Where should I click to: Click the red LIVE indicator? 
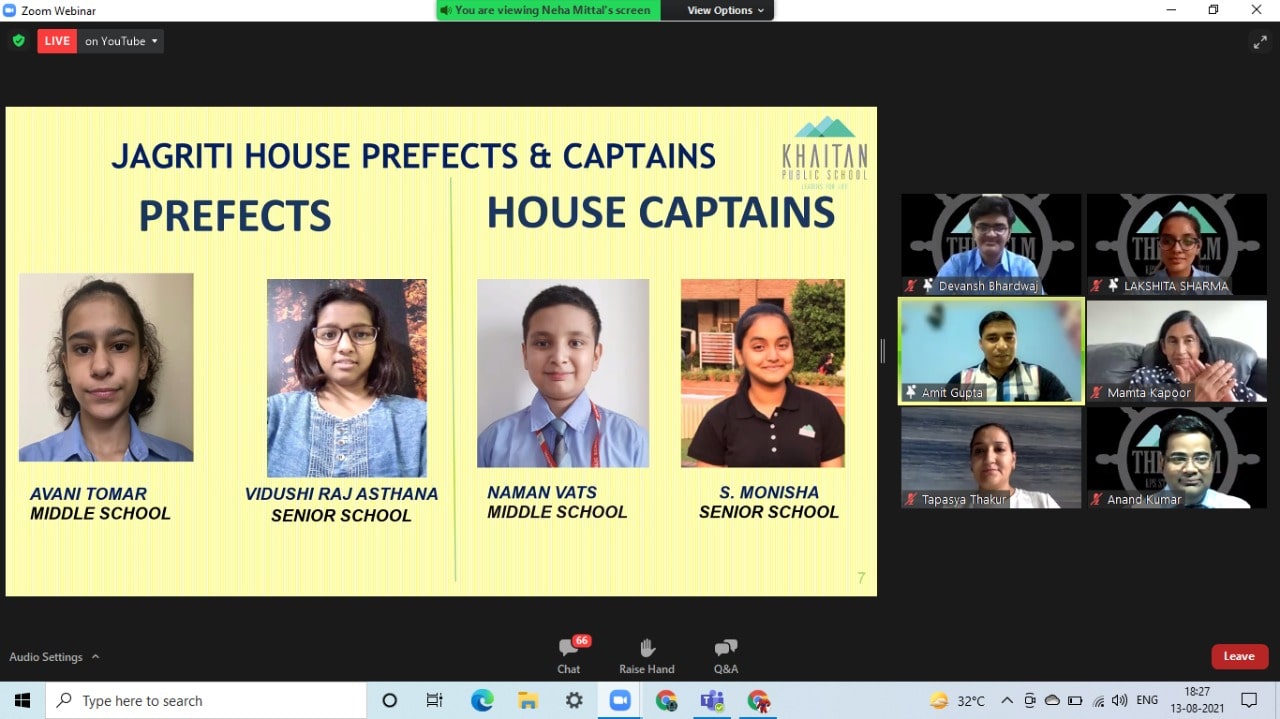(x=57, y=41)
